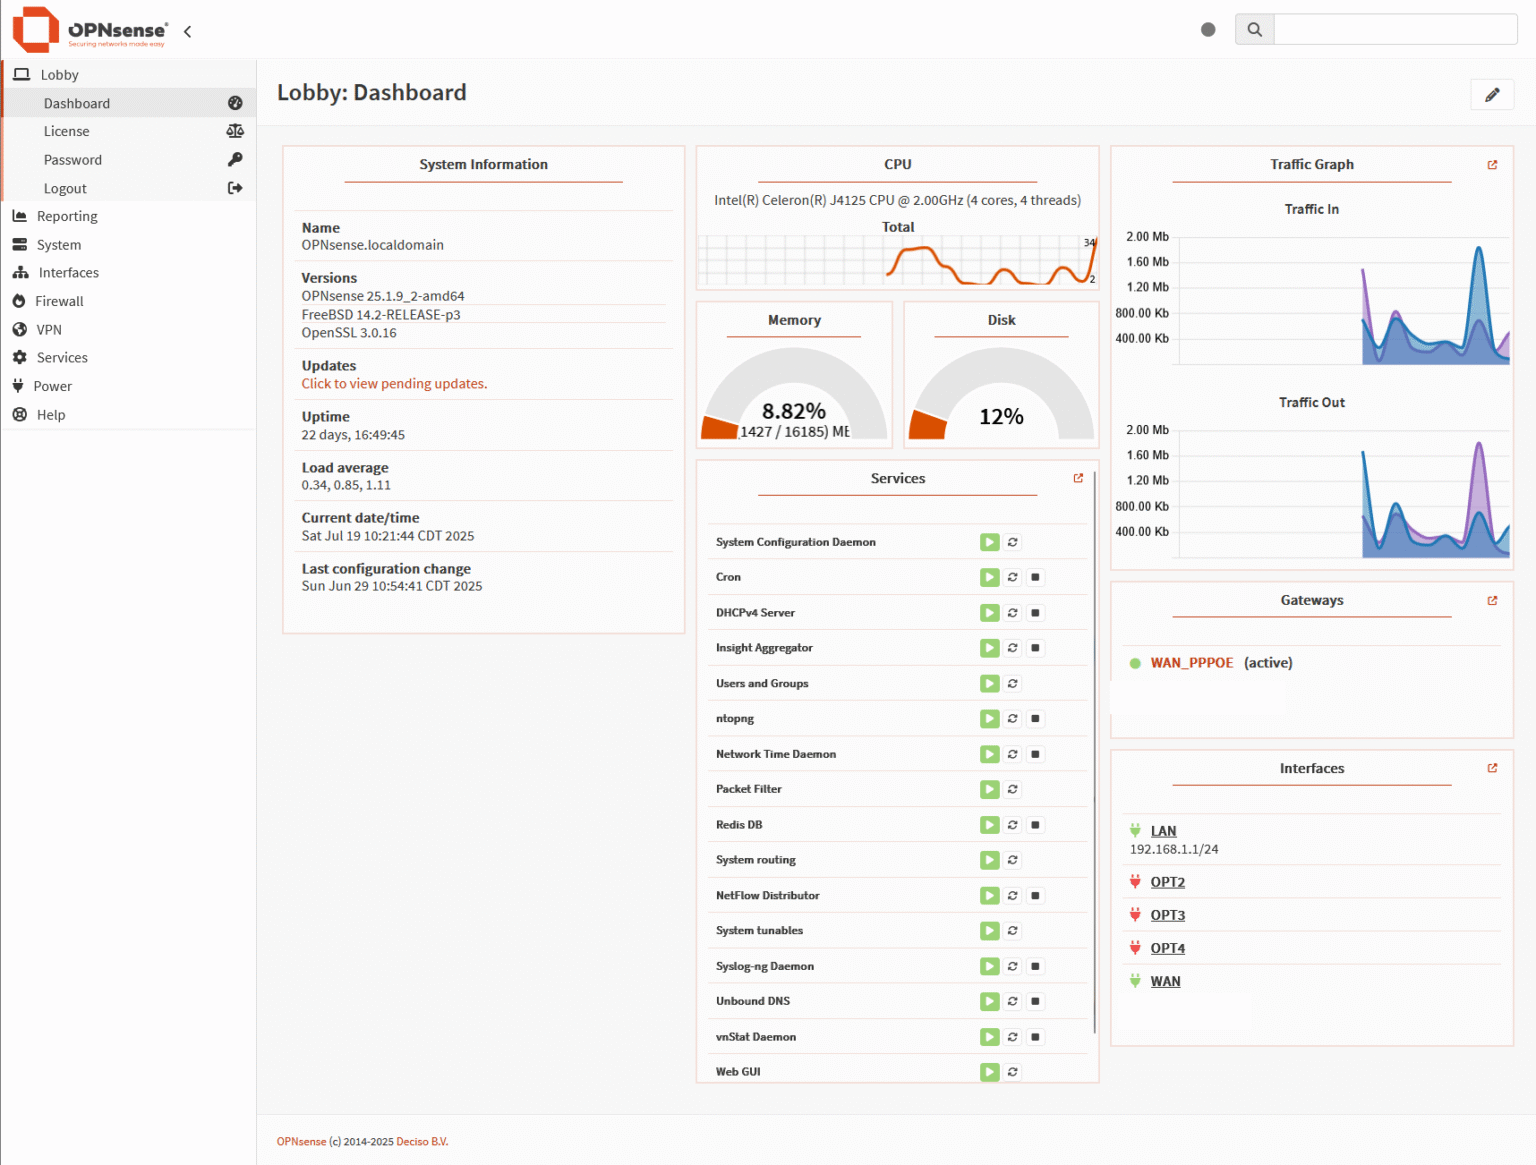Click the Password key icon
Screen dimensions: 1536x1165
(x=235, y=159)
